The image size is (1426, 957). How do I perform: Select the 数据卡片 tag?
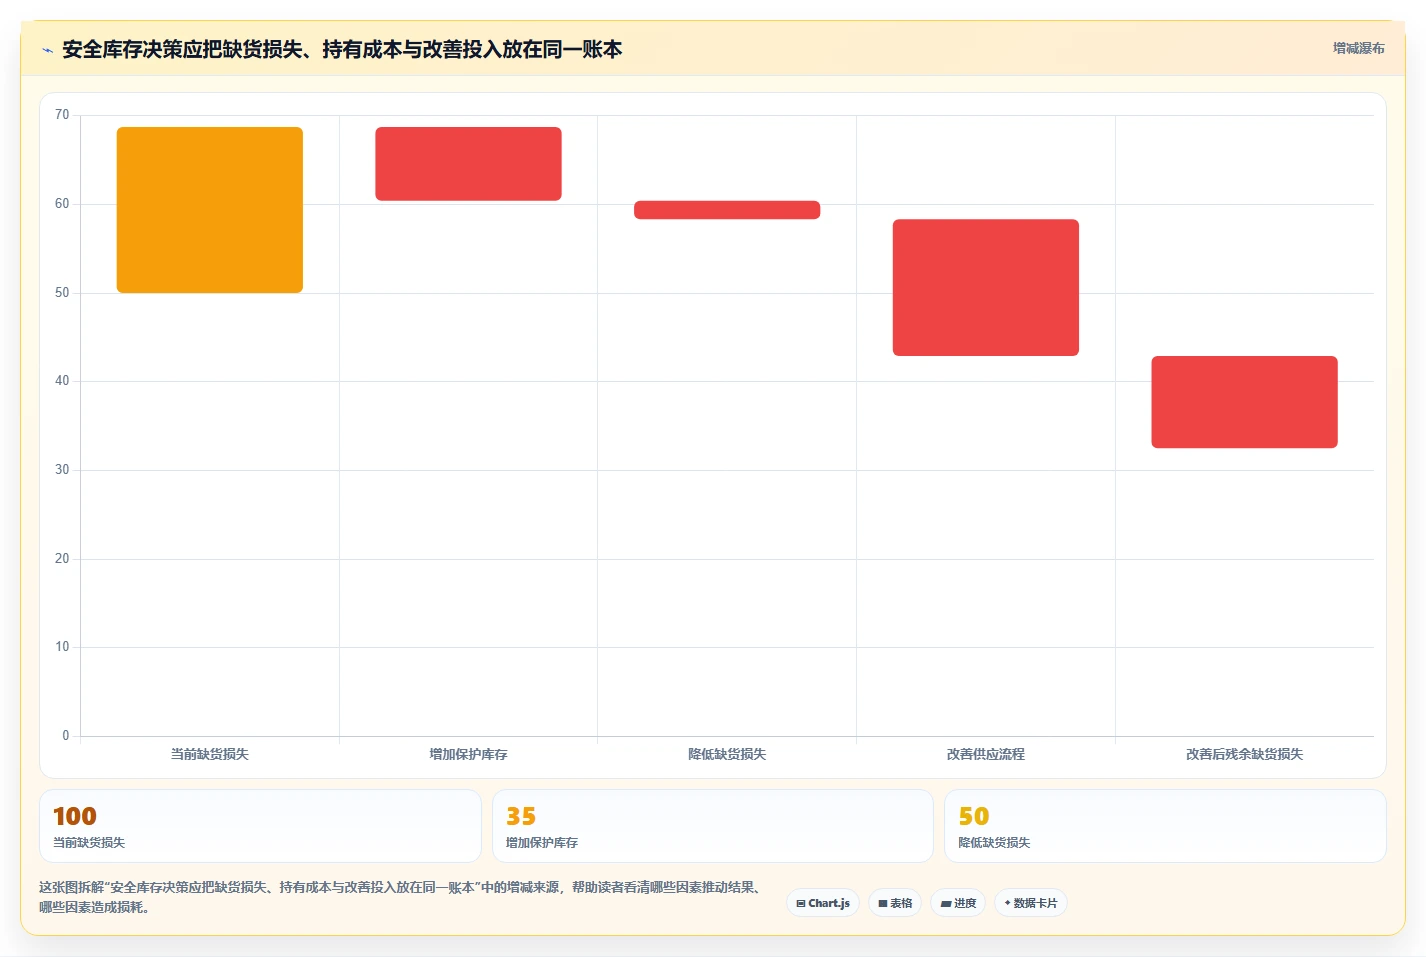(1031, 903)
